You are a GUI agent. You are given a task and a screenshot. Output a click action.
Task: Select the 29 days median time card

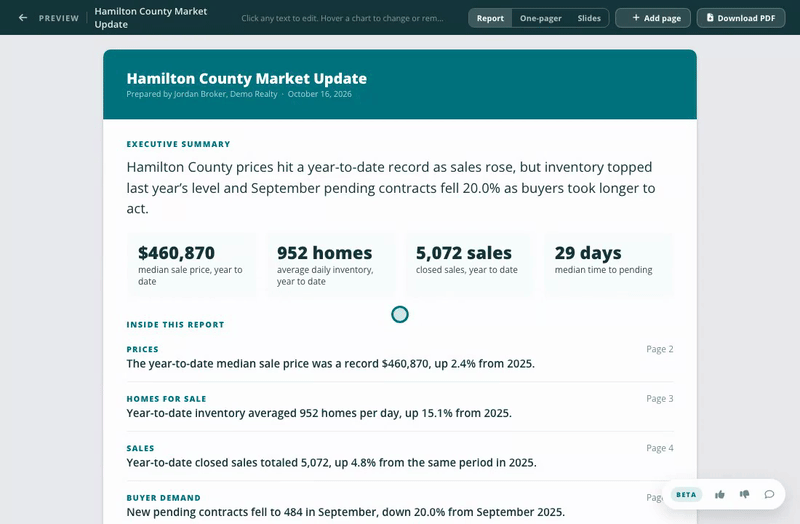coord(608,265)
